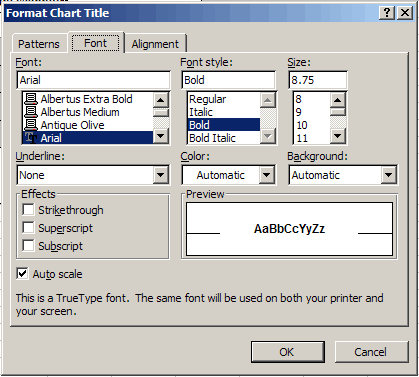Select Arial in font list
Image resolution: width=419 pixels, height=377 pixels.
point(87,138)
